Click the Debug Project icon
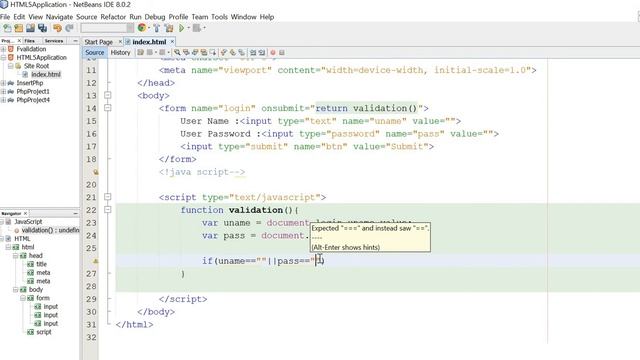The width and height of the screenshot is (640, 360). pyautogui.click(x=197, y=28)
